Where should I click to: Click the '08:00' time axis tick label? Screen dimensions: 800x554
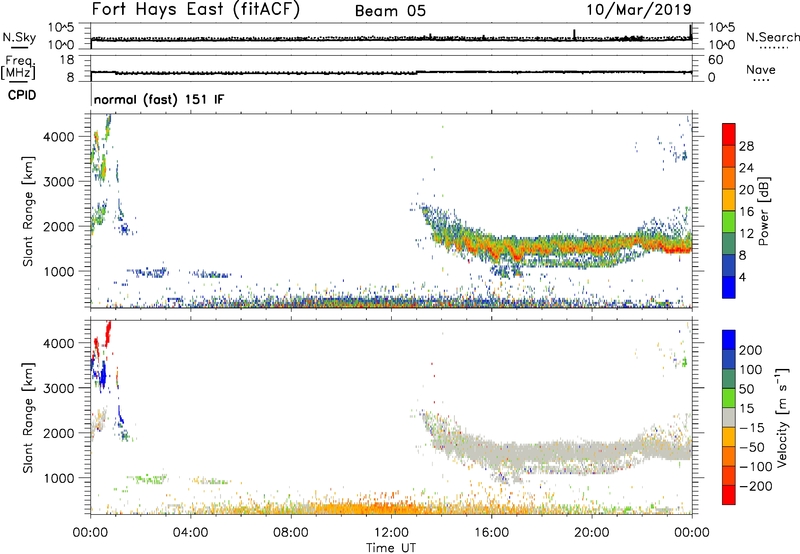click(291, 533)
